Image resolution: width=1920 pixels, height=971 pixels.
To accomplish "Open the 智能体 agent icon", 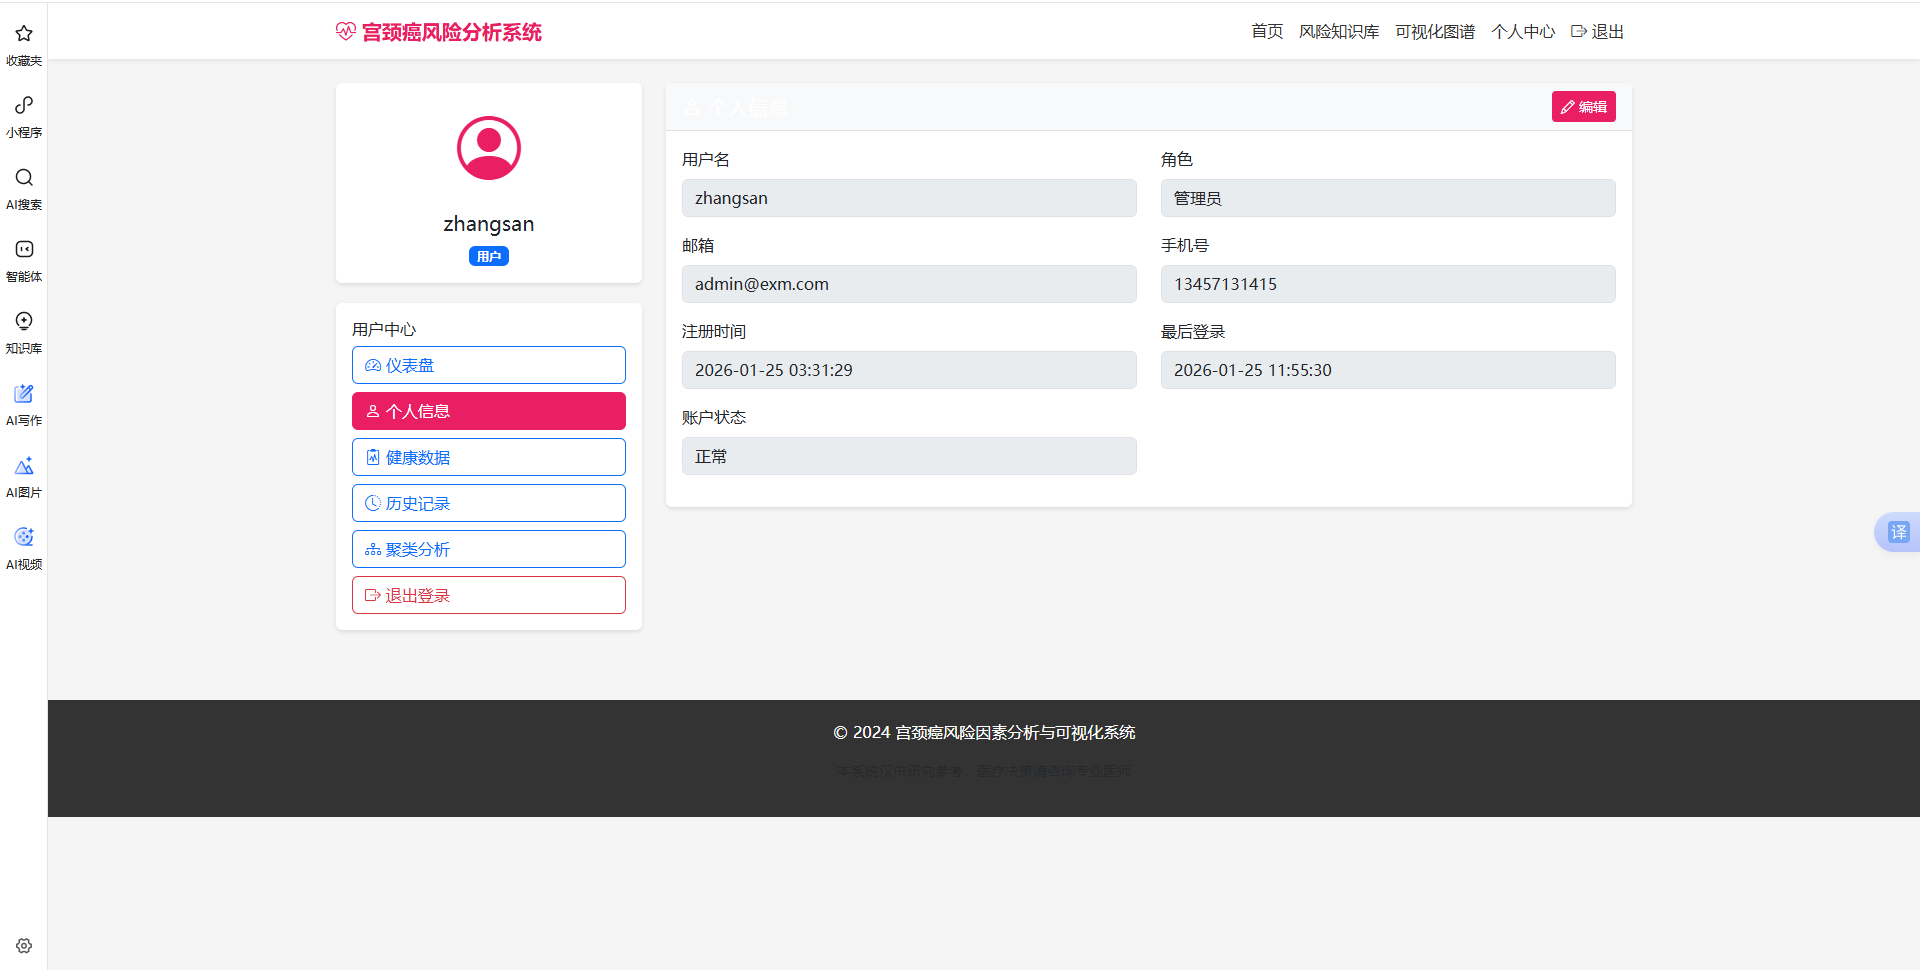I will click(24, 250).
